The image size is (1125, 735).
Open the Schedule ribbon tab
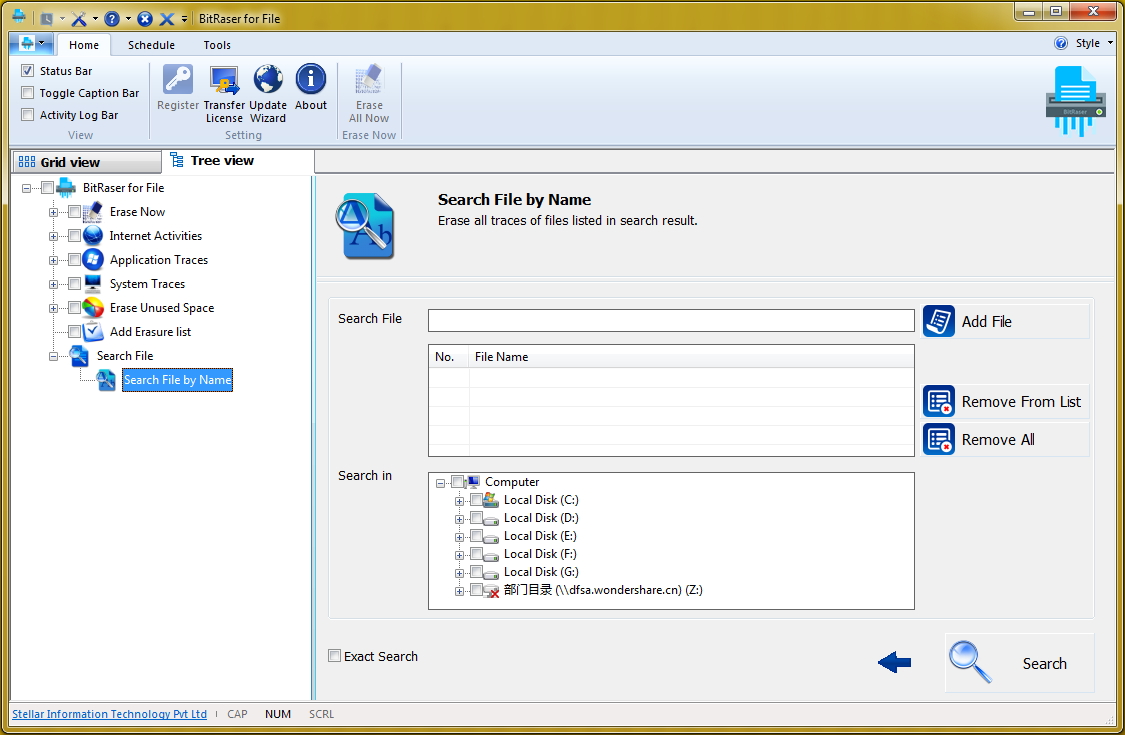pos(151,45)
